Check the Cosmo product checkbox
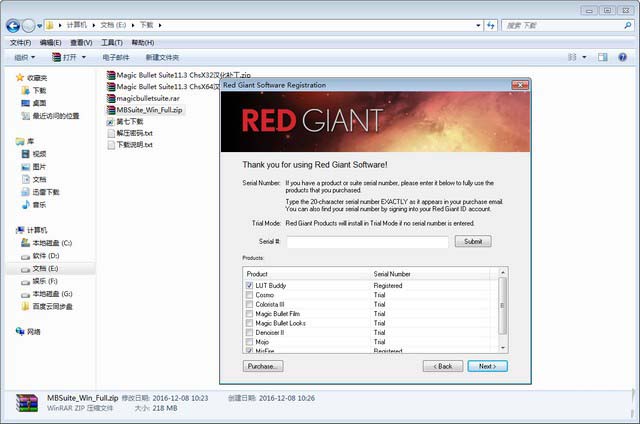Image resolution: width=640 pixels, height=424 pixels. click(249, 295)
